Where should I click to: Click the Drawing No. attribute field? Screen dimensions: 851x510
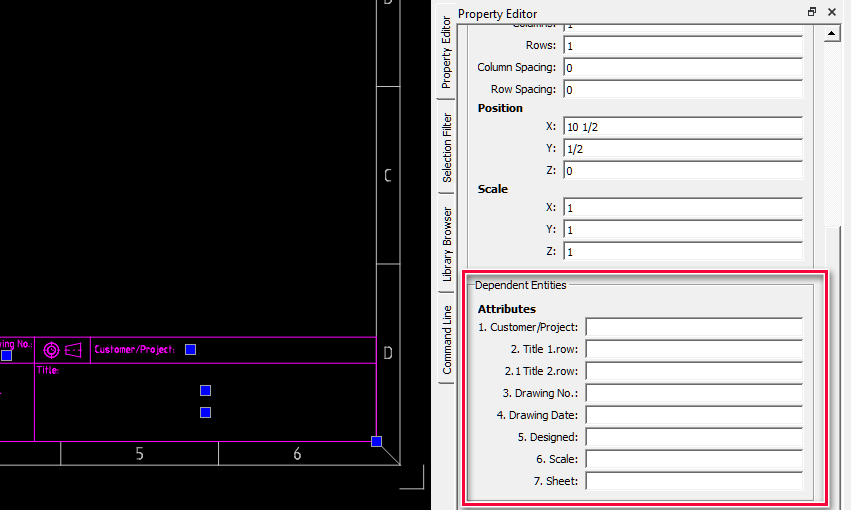pyautogui.click(x=694, y=393)
